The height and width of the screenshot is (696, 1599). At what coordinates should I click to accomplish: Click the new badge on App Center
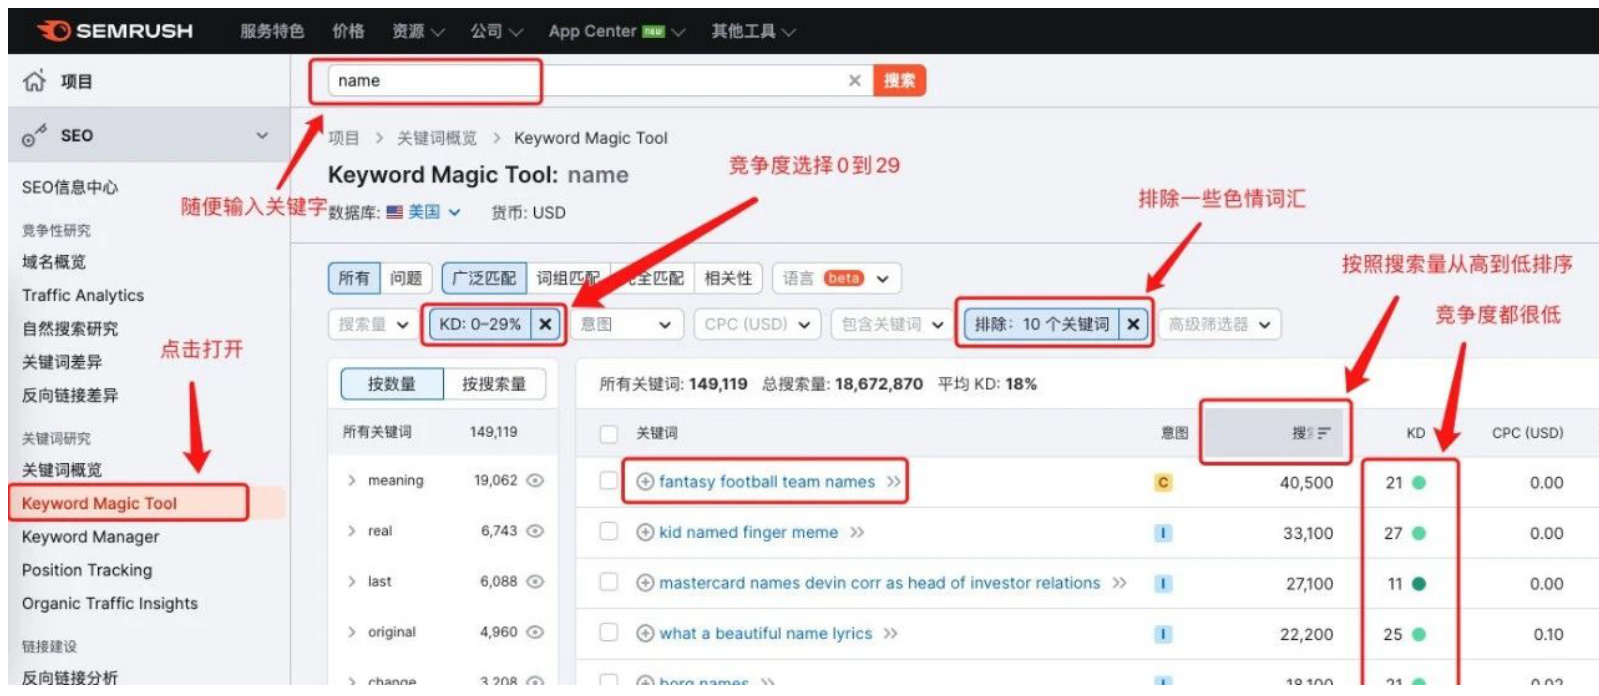tap(653, 31)
